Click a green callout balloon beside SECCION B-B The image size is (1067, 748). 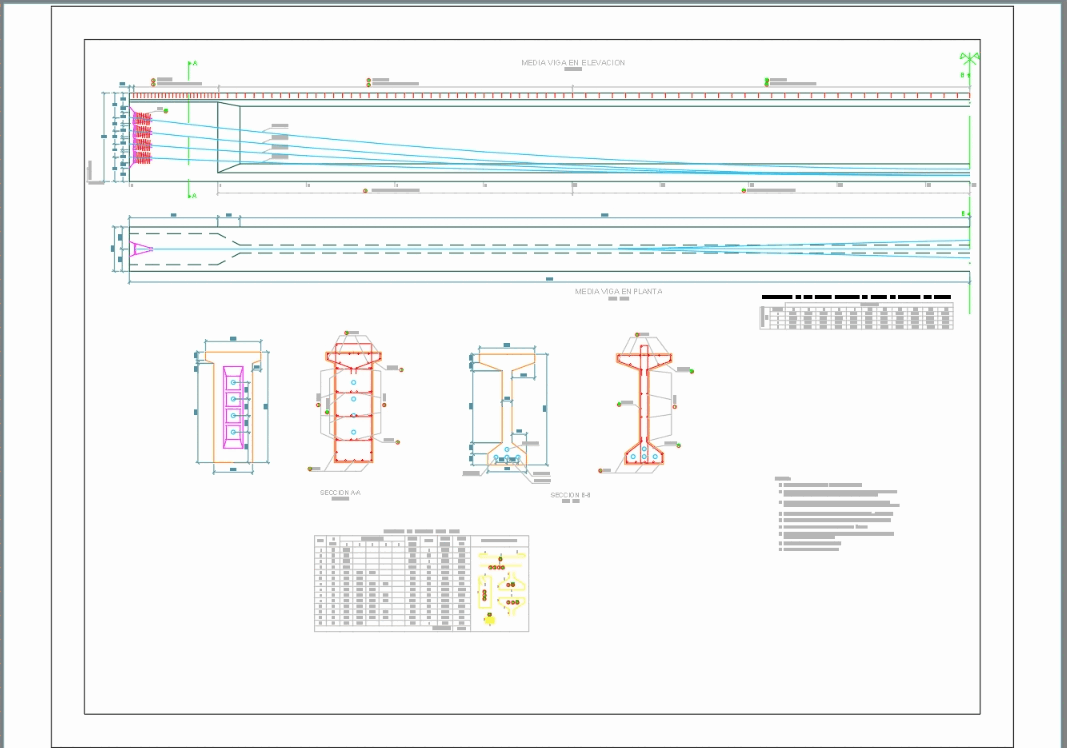692,369
